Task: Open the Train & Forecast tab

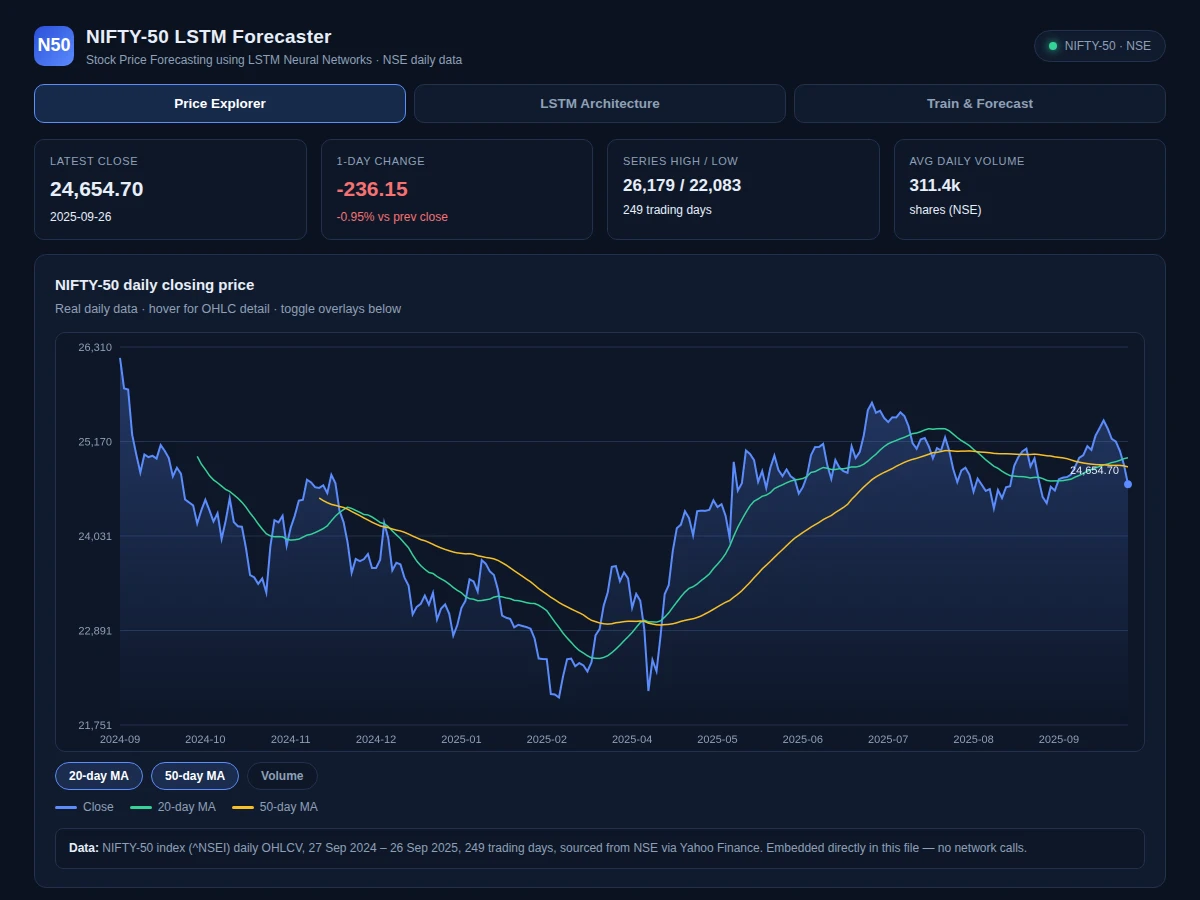Action: point(980,104)
